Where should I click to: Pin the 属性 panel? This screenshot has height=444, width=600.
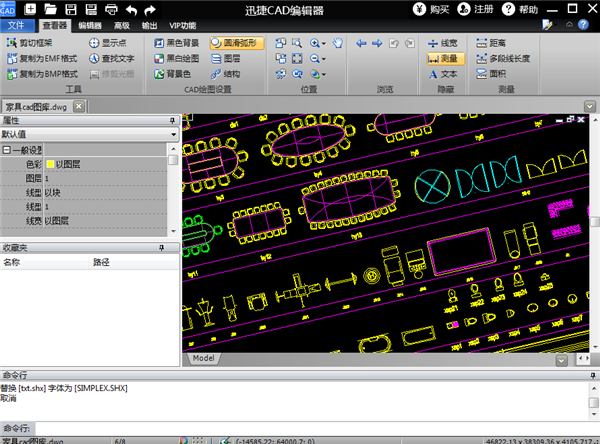click(172, 121)
